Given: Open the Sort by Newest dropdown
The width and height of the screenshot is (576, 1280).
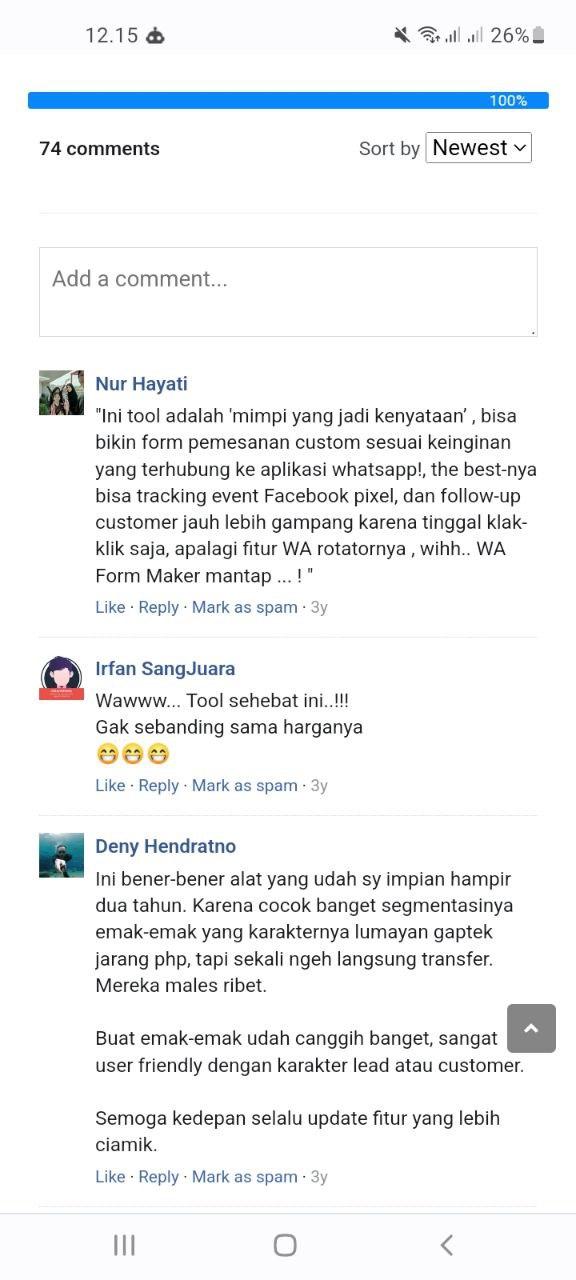Looking at the screenshot, I should point(479,148).
